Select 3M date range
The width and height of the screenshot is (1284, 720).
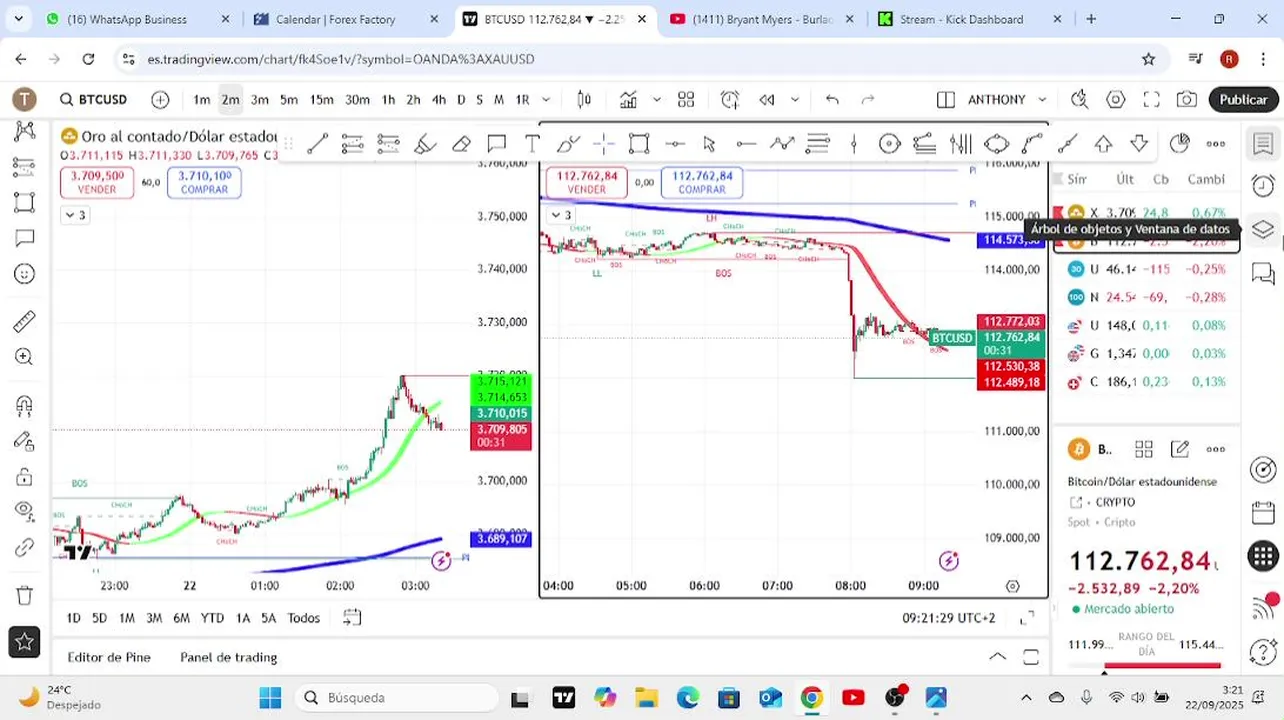pyautogui.click(x=154, y=618)
